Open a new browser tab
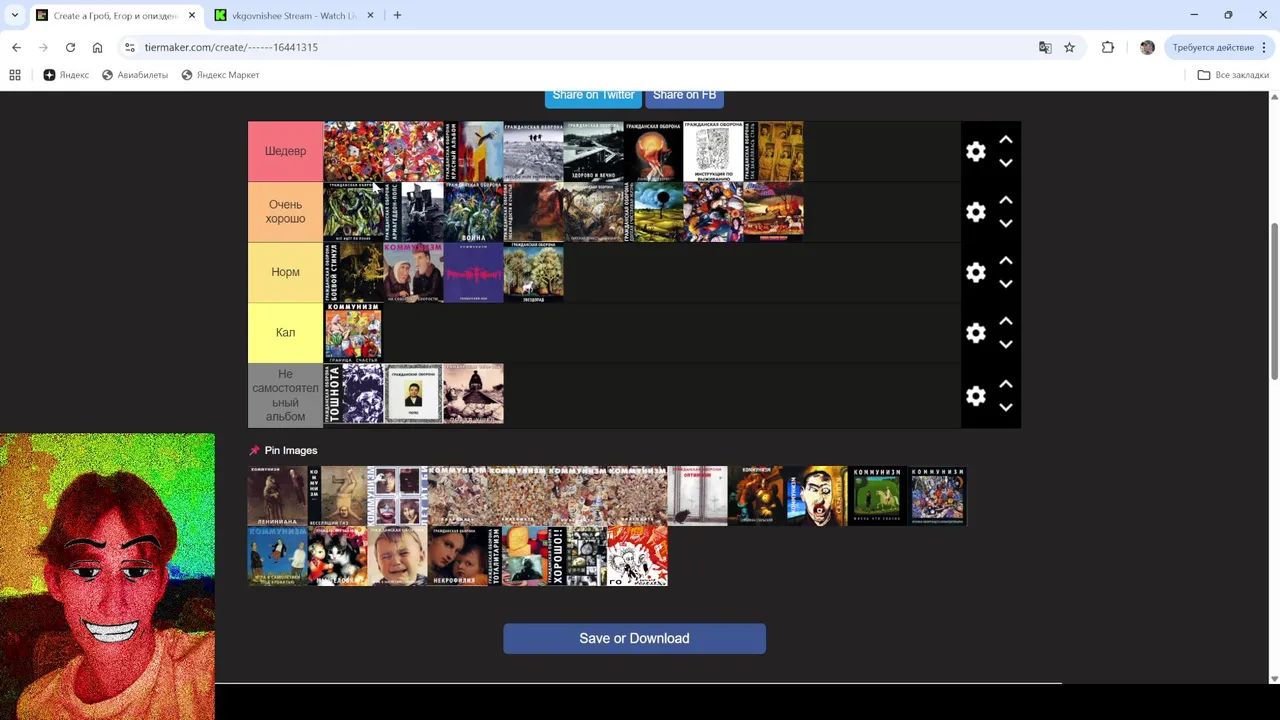Viewport: 1280px width, 720px height. coord(397,15)
